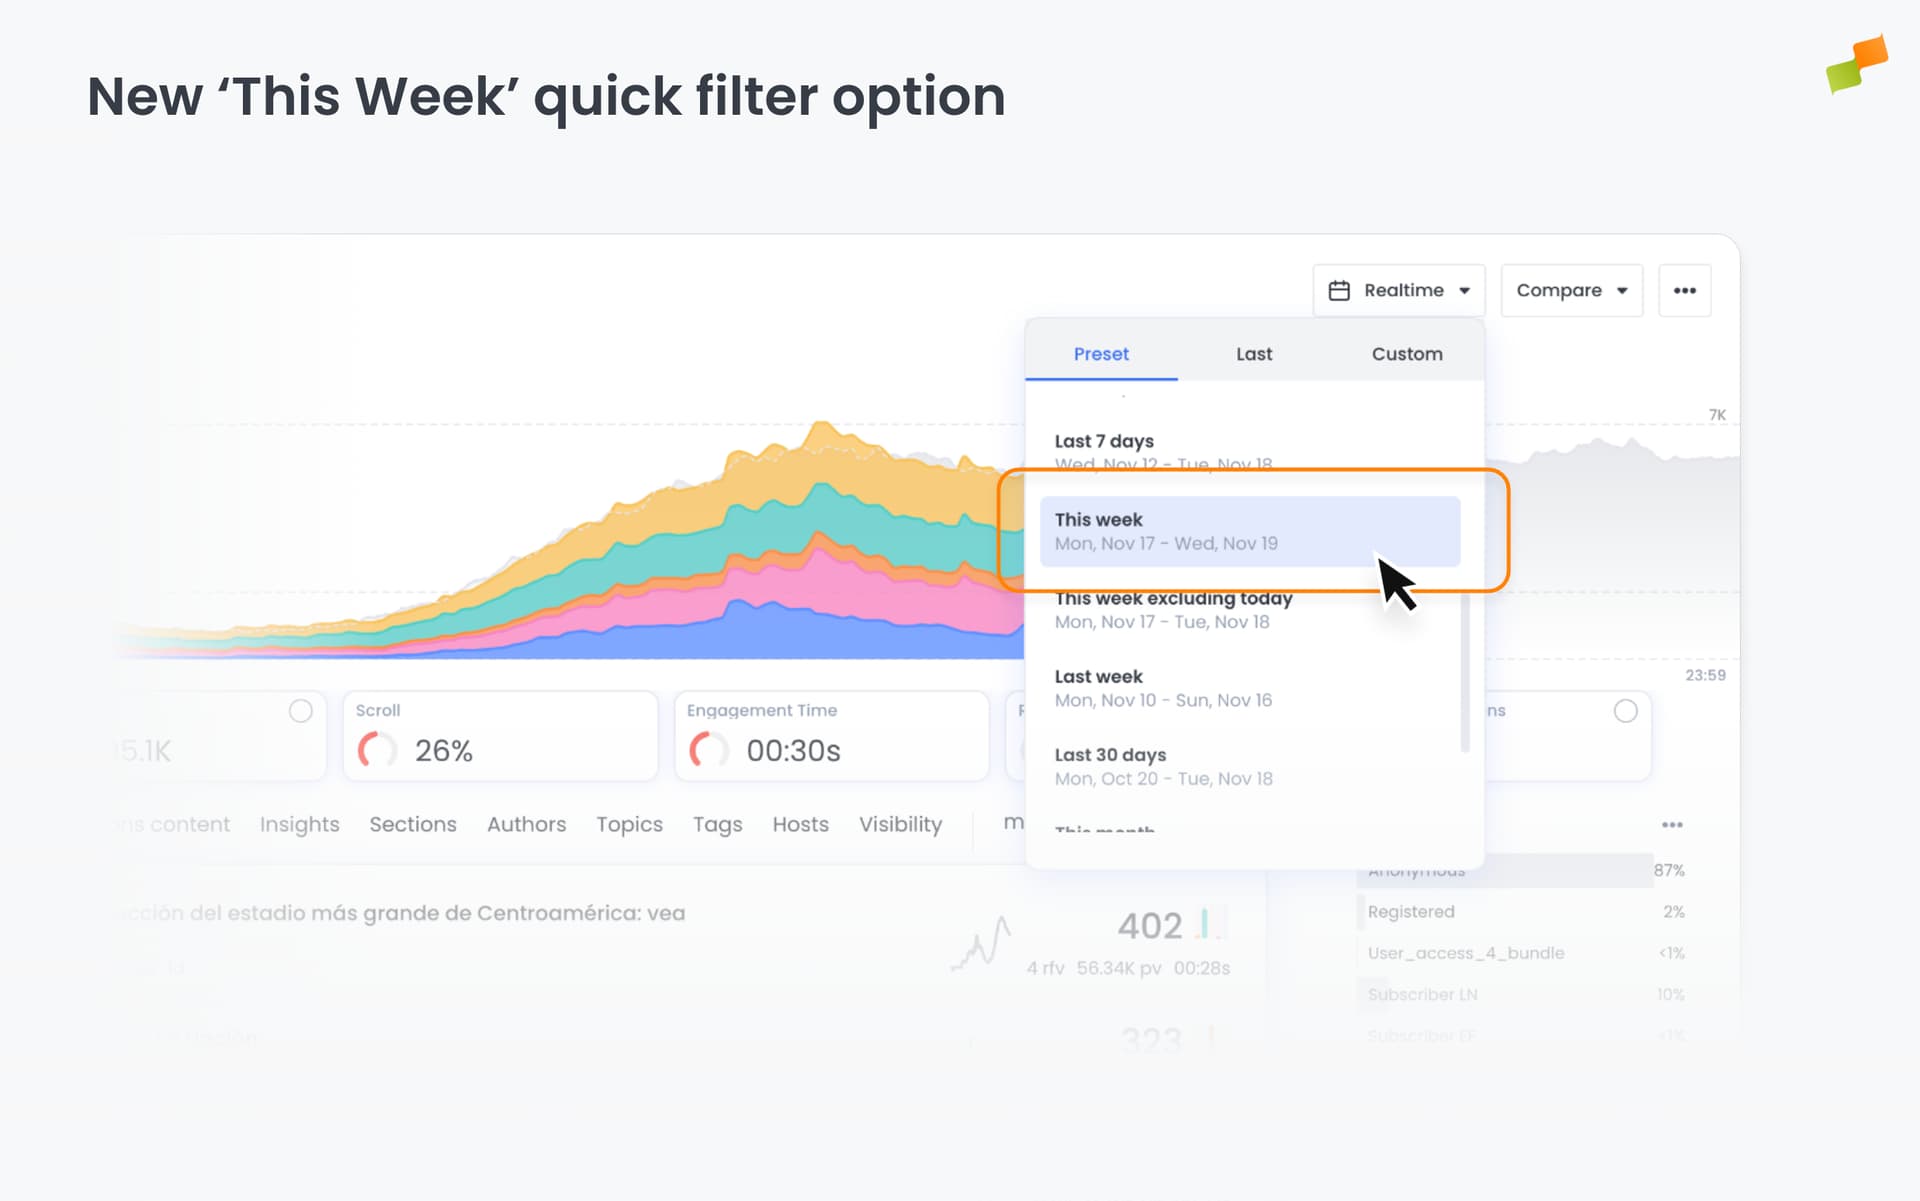Open the Compare dropdown
This screenshot has height=1201, width=1920.
click(x=1570, y=290)
